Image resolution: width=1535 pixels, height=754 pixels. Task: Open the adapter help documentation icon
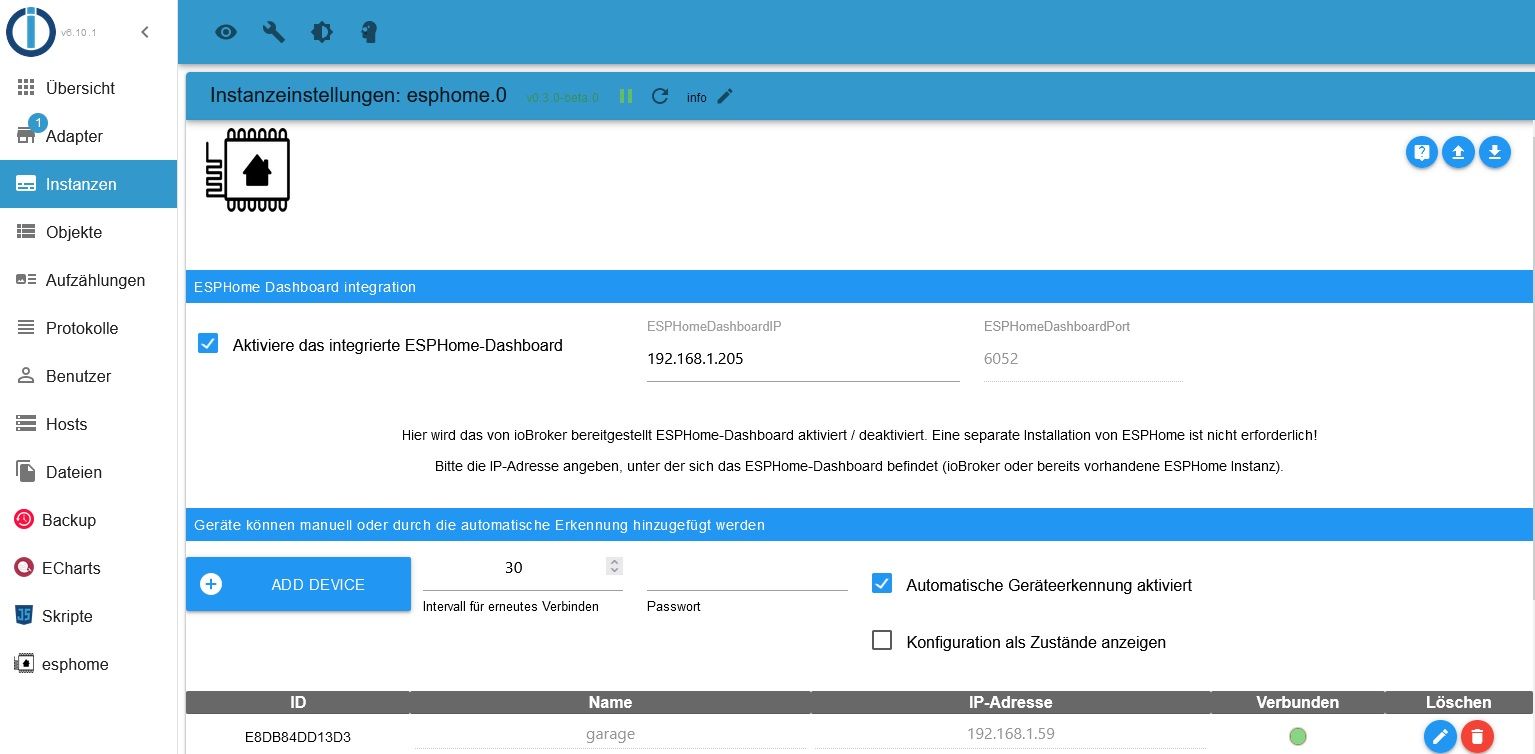click(x=1422, y=152)
